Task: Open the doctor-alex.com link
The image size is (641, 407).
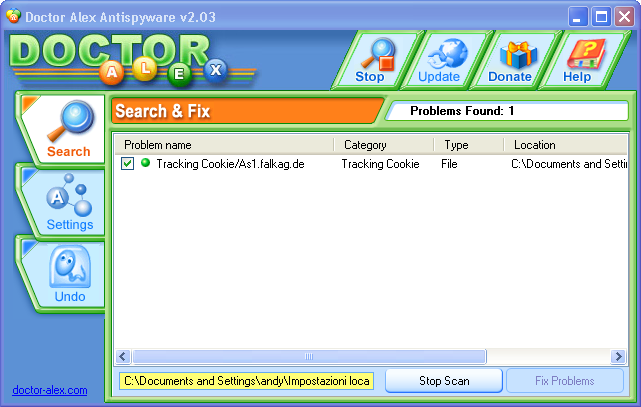Action: pyautogui.click(x=49, y=390)
